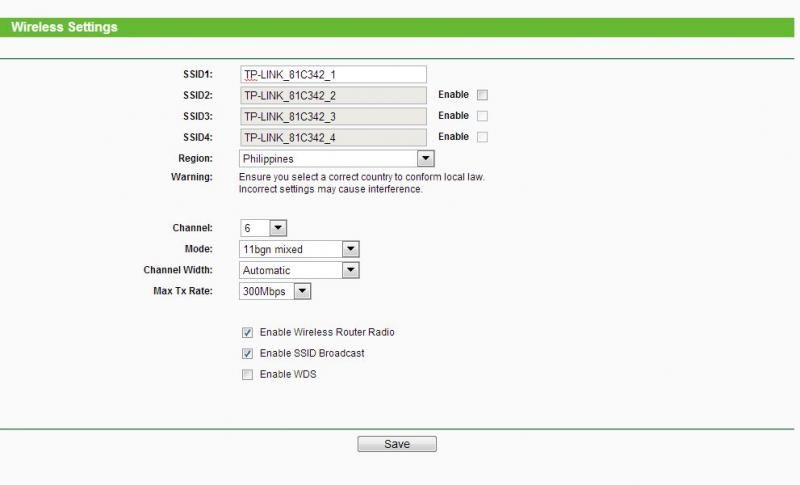Click the 'Enable Wireless Router Radio' label text

(x=327, y=332)
